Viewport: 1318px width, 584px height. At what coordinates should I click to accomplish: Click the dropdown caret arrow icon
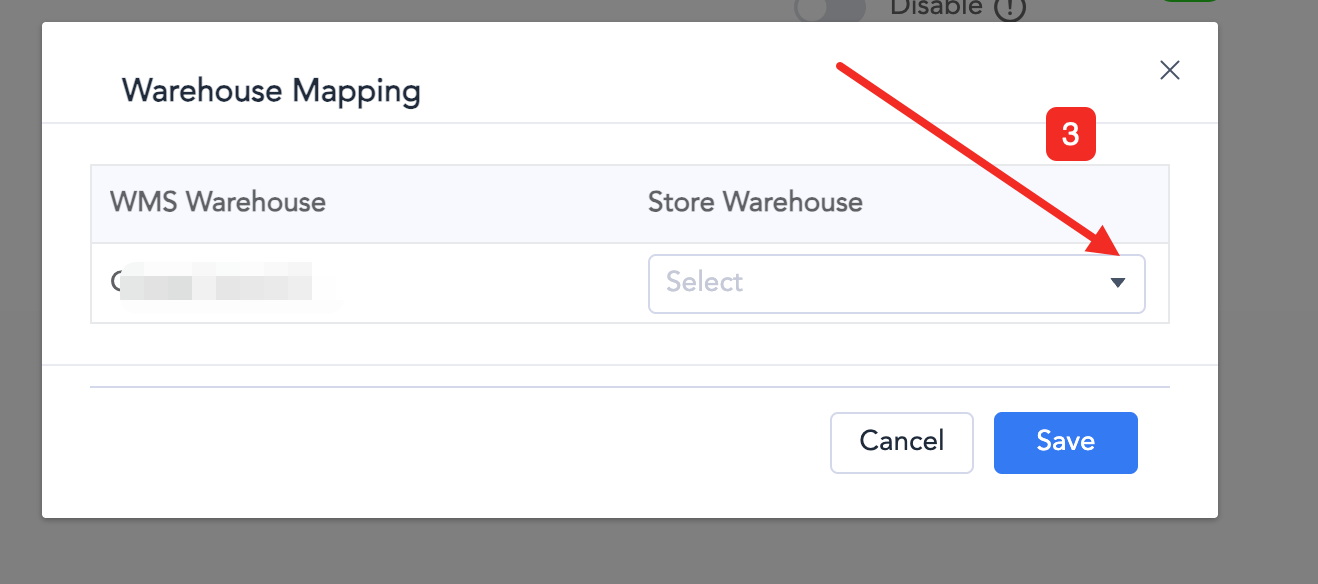(1118, 283)
